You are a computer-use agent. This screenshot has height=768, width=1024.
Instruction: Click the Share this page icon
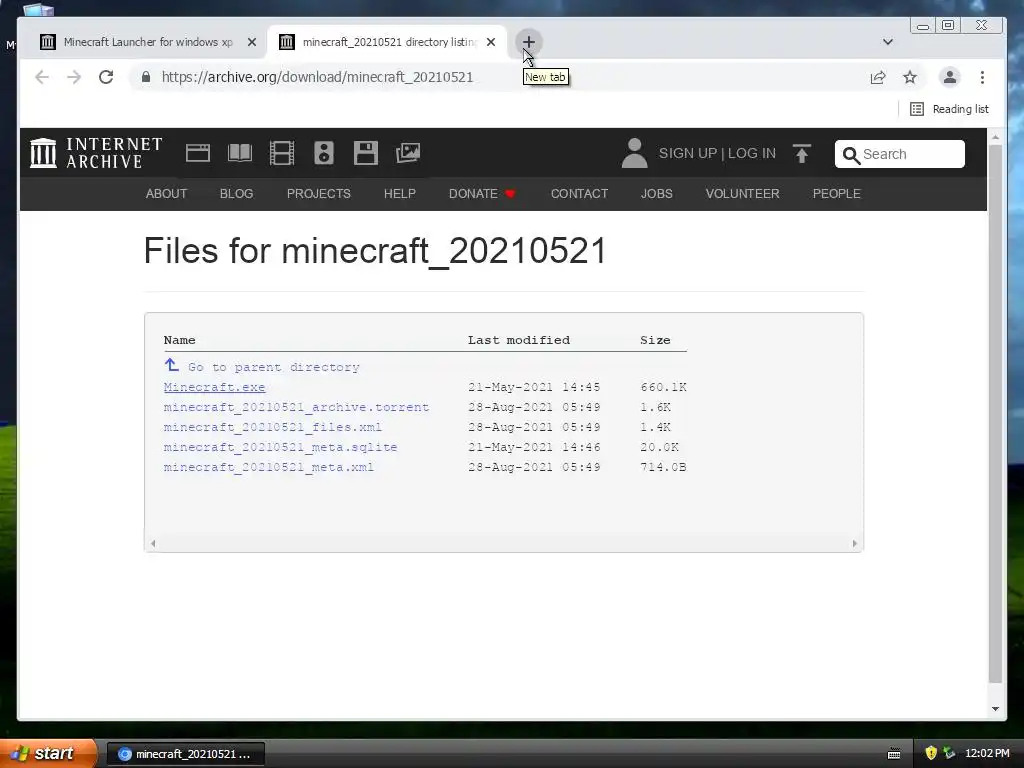coord(878,77)
